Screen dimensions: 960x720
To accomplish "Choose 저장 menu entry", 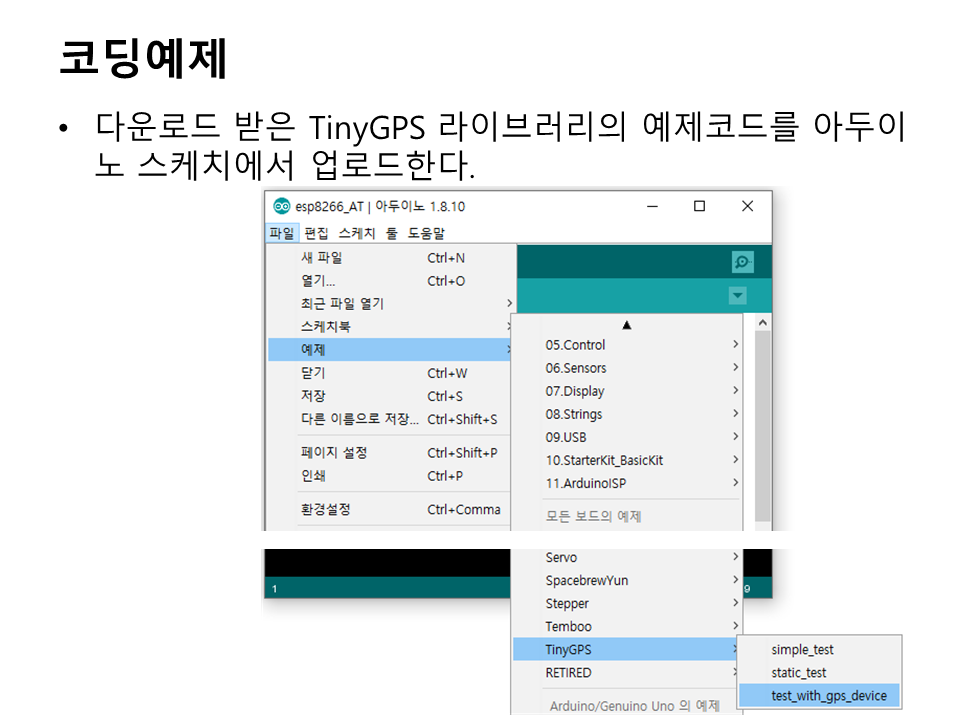I will pyautogui.click(x=390, y=396).
